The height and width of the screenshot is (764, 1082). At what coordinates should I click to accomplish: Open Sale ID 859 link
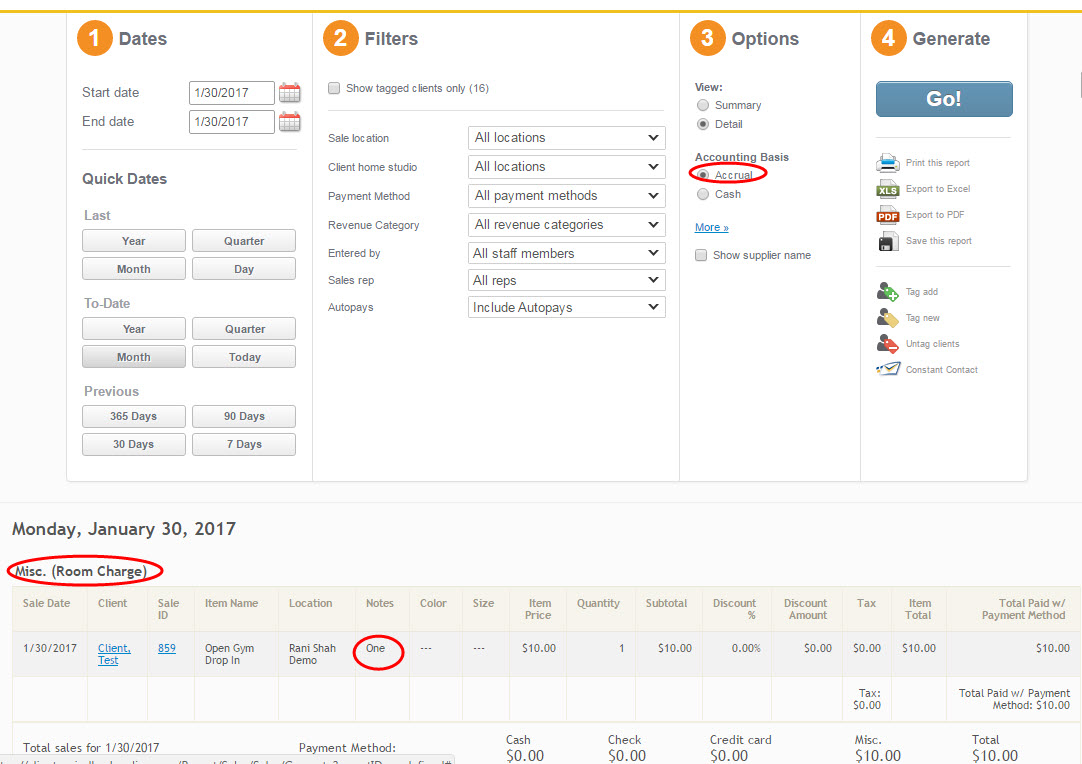(x=167, y=648)
